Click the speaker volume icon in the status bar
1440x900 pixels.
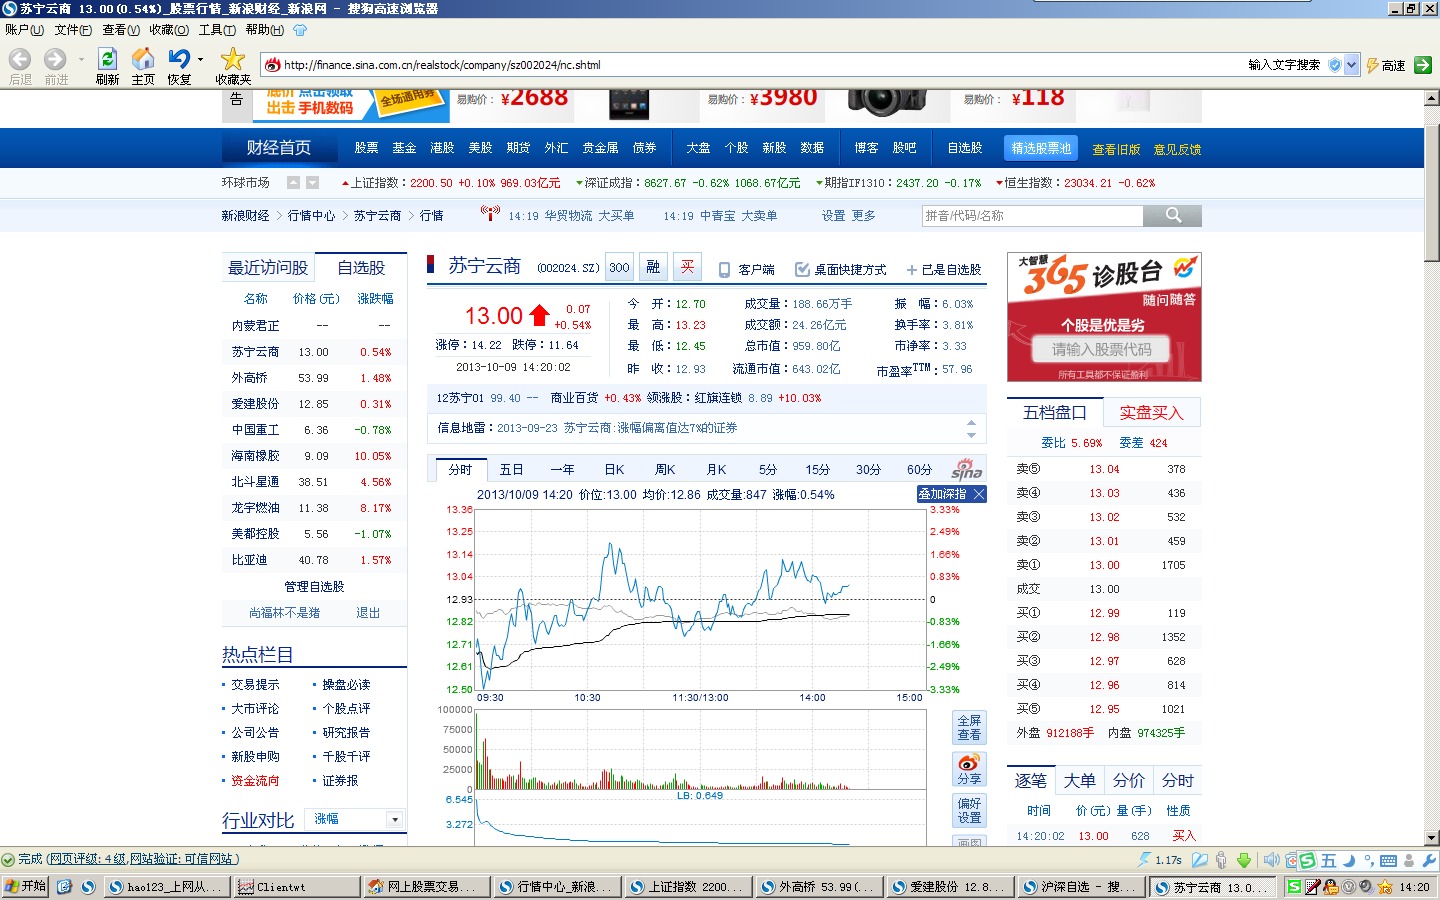coord(1271,860)
